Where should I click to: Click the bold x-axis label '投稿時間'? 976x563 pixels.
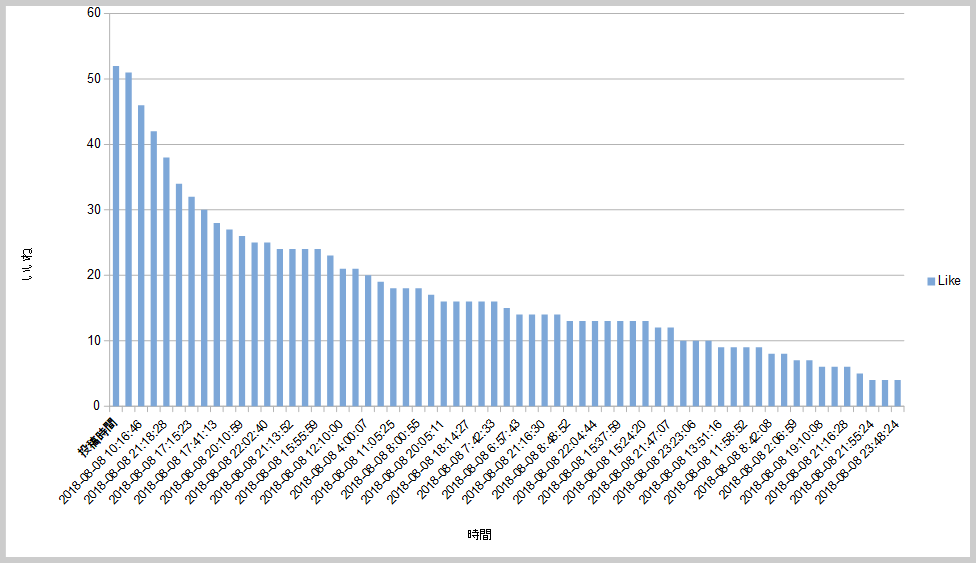tap(98, 437)
